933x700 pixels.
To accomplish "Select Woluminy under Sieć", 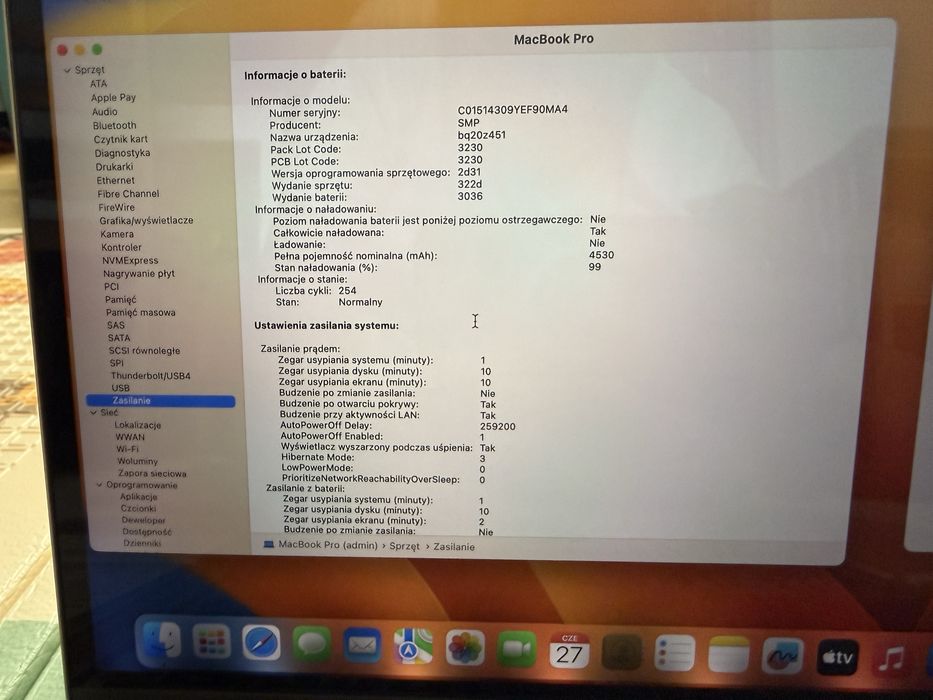I will pyautogui.click(x=137, y=461).
